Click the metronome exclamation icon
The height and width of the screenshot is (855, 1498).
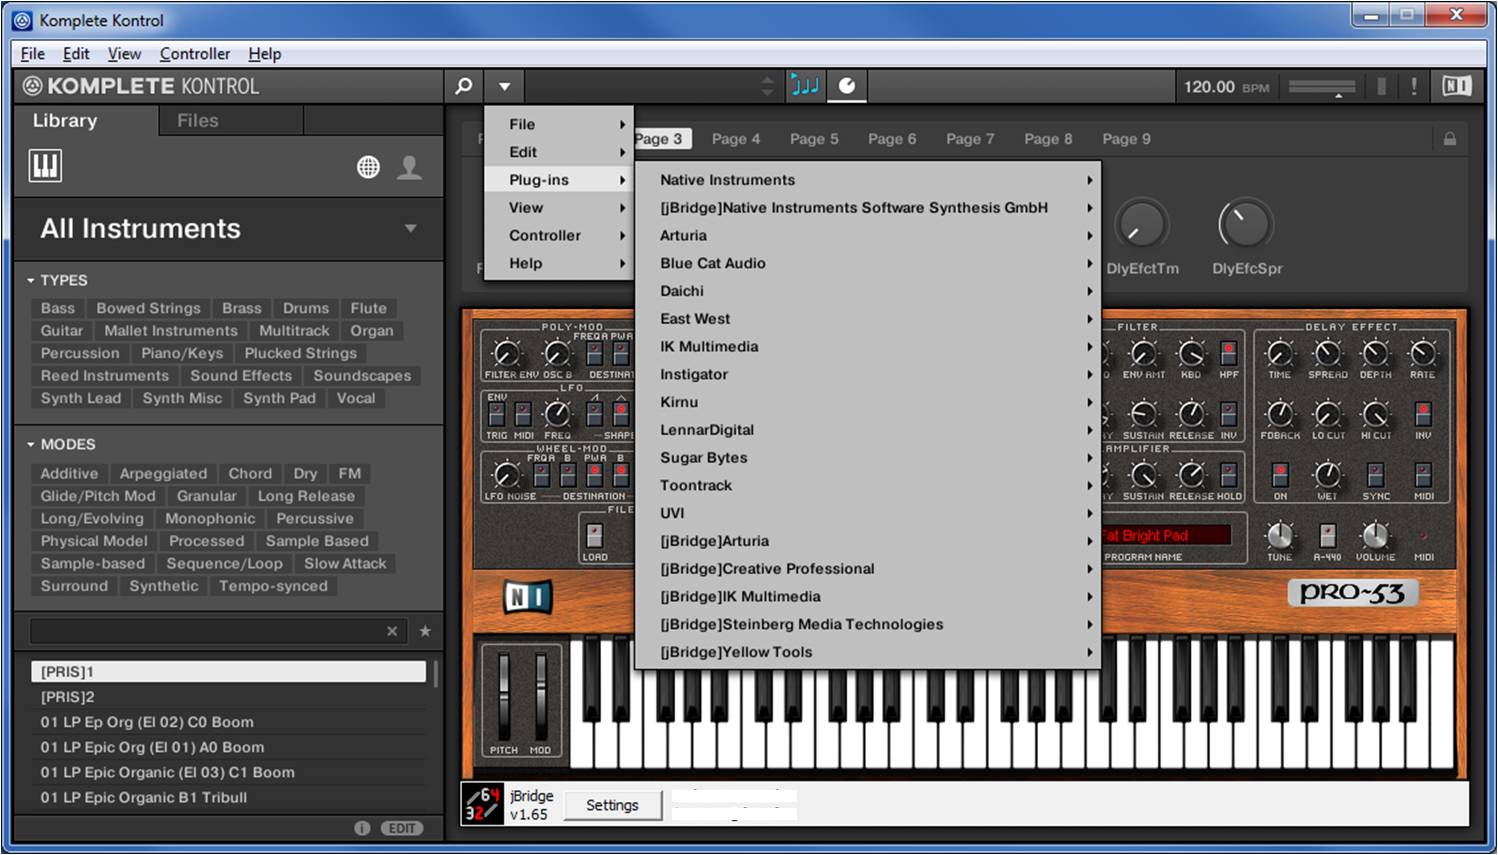pyautogui.click(x=1413, y=86)
